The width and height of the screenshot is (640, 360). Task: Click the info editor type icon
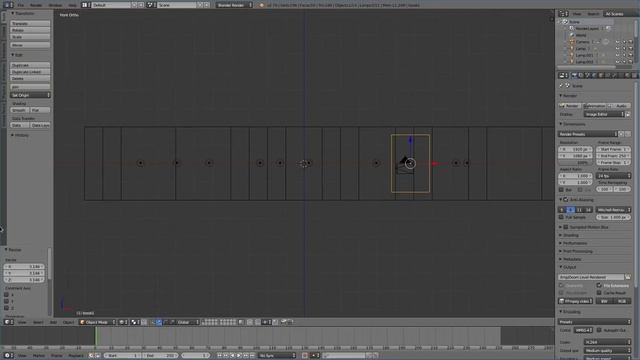8,5
